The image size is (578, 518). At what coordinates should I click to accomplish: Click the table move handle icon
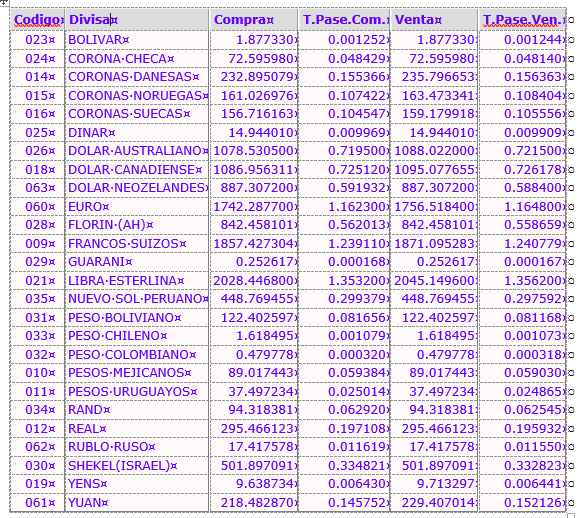point(3,2)
